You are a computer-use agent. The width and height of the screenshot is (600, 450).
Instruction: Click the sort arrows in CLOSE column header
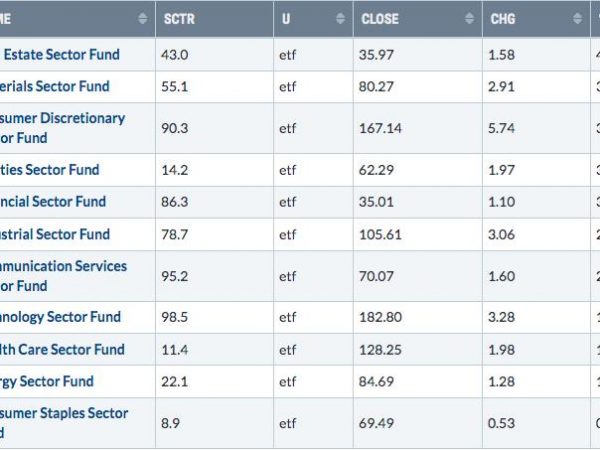(469, 18)
